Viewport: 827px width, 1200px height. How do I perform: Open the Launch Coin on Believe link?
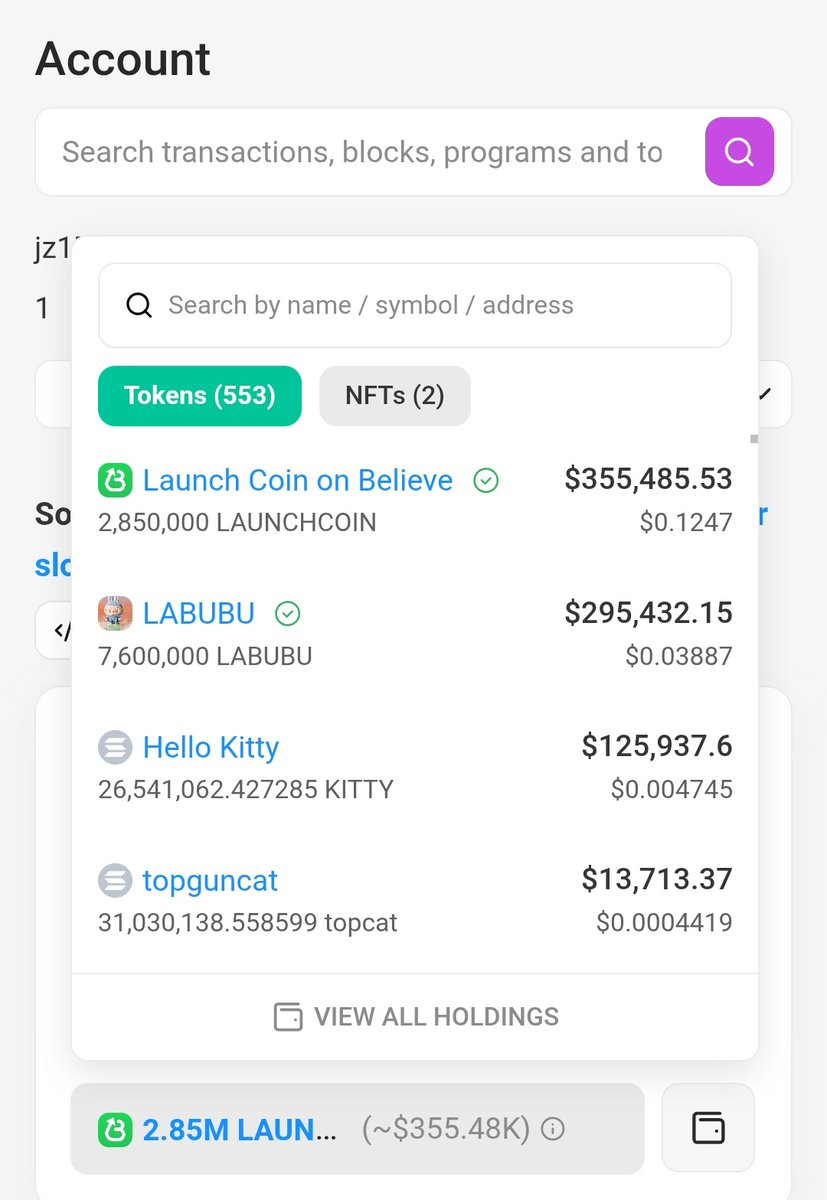click(x=297, y=480)
